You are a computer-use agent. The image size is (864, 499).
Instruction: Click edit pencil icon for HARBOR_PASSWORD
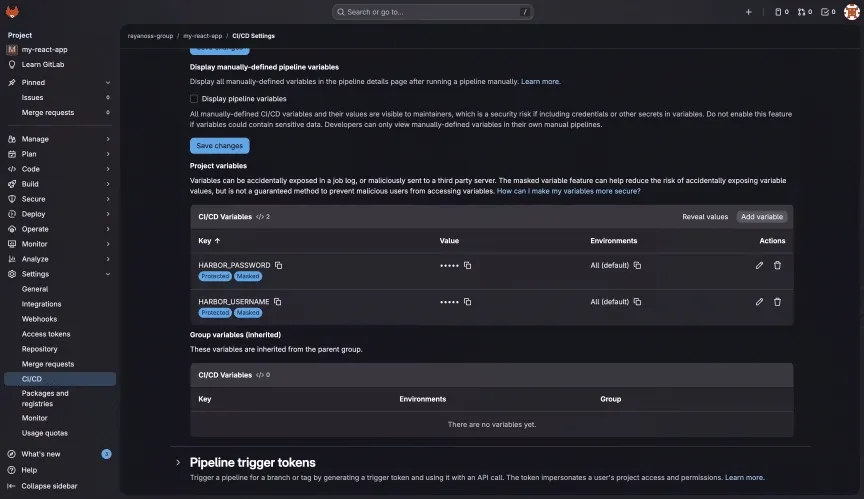[759, 265]
